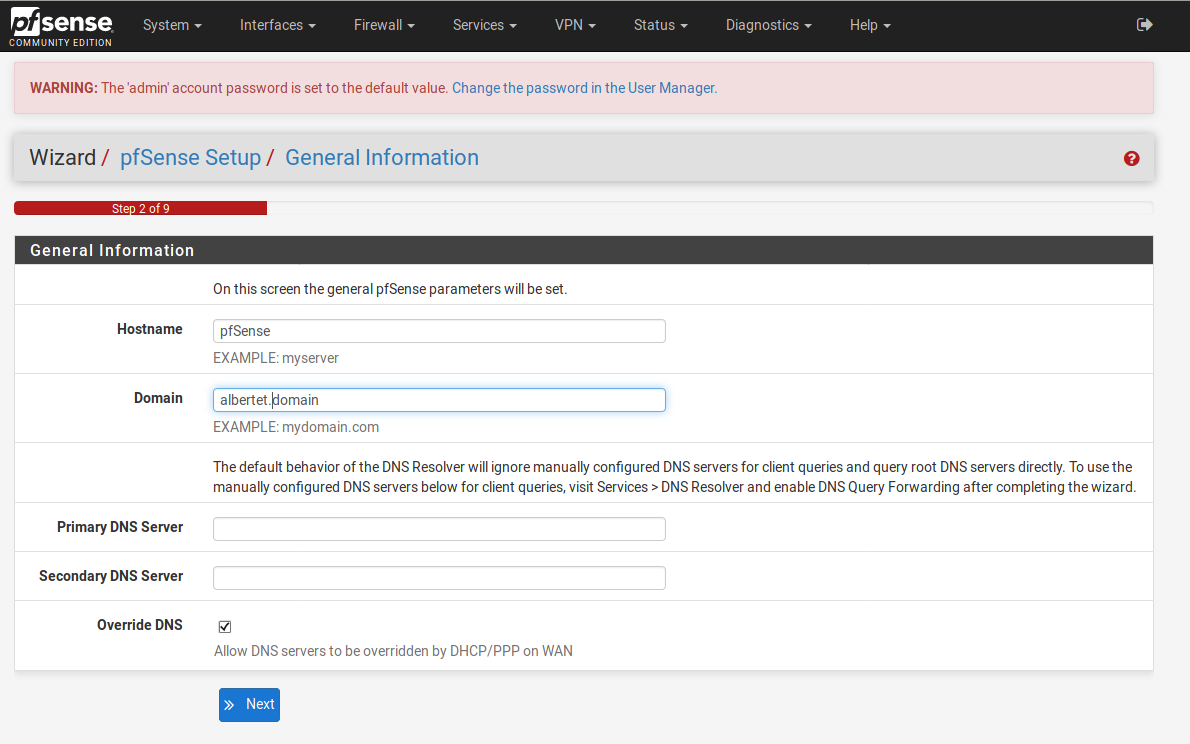1190x744 pixels.
Task: Click the pfSense Community Edition logo
Action: [61, 27]
